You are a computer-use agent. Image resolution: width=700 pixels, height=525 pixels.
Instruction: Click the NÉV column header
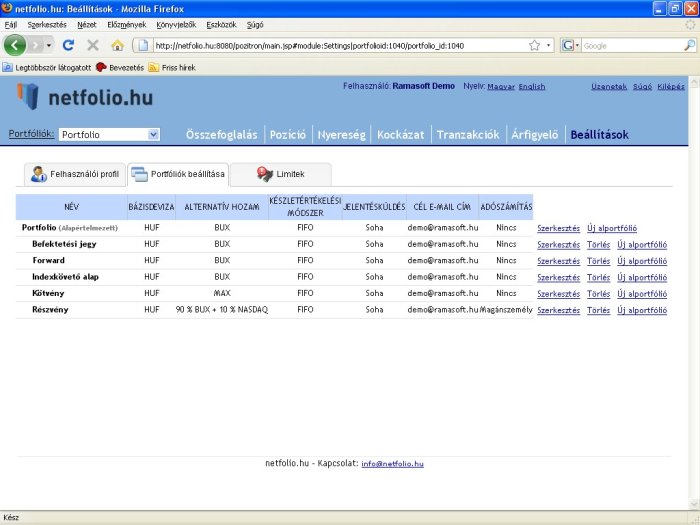tap(71, 207)
